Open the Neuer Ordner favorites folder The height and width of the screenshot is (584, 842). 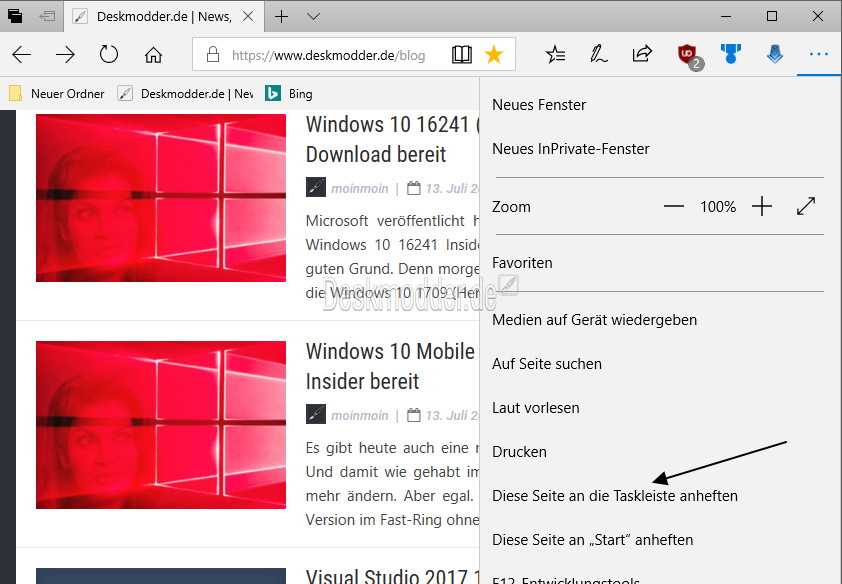pos(57,93)
